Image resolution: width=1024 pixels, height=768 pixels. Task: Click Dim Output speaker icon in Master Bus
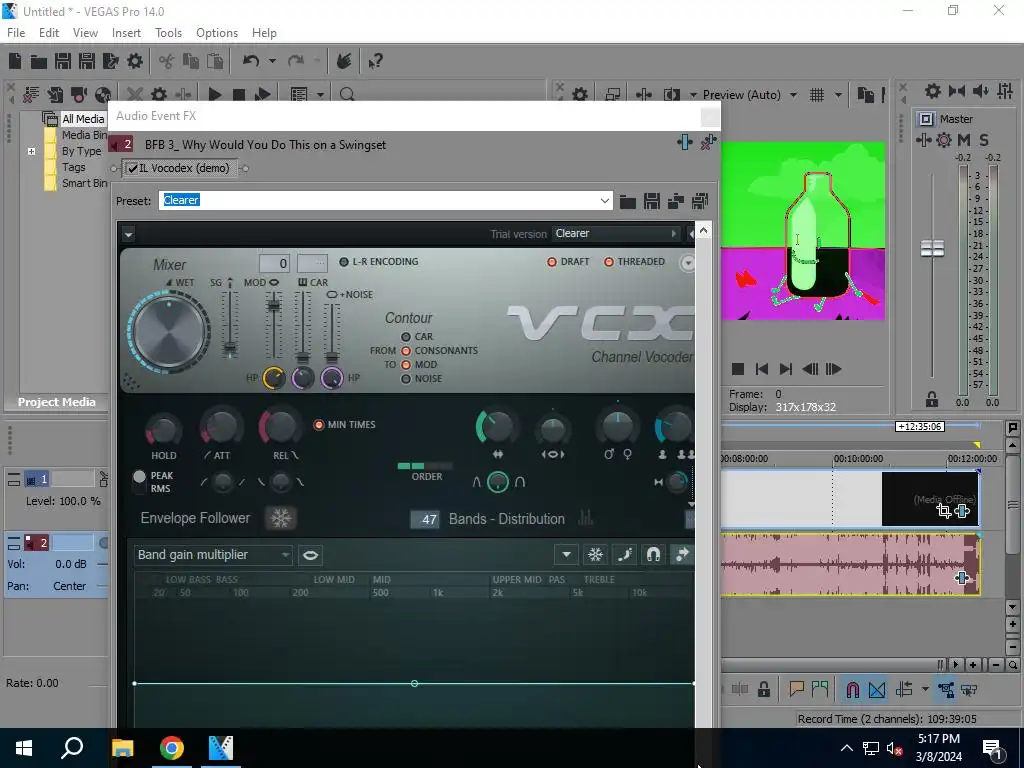[981, 91]
